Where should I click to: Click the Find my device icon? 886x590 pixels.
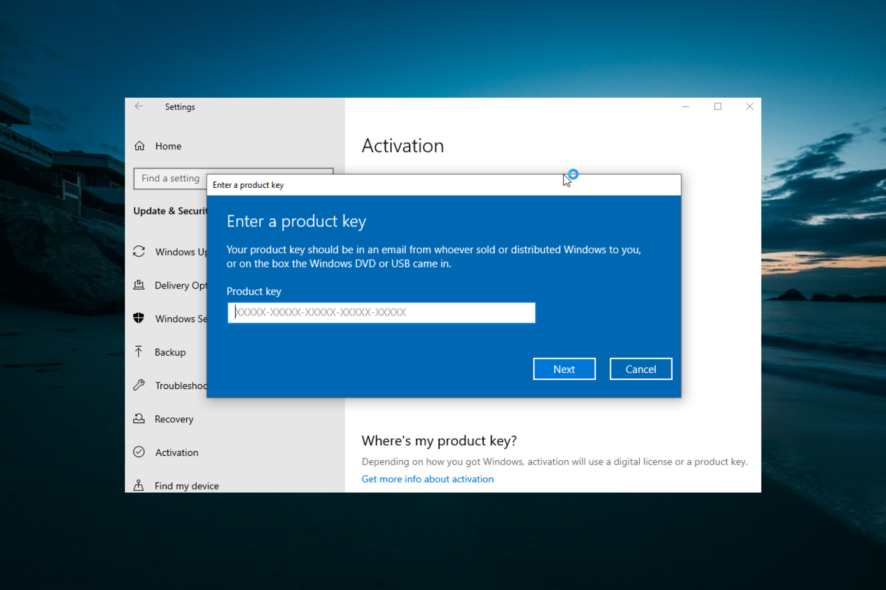coord(140,486)
